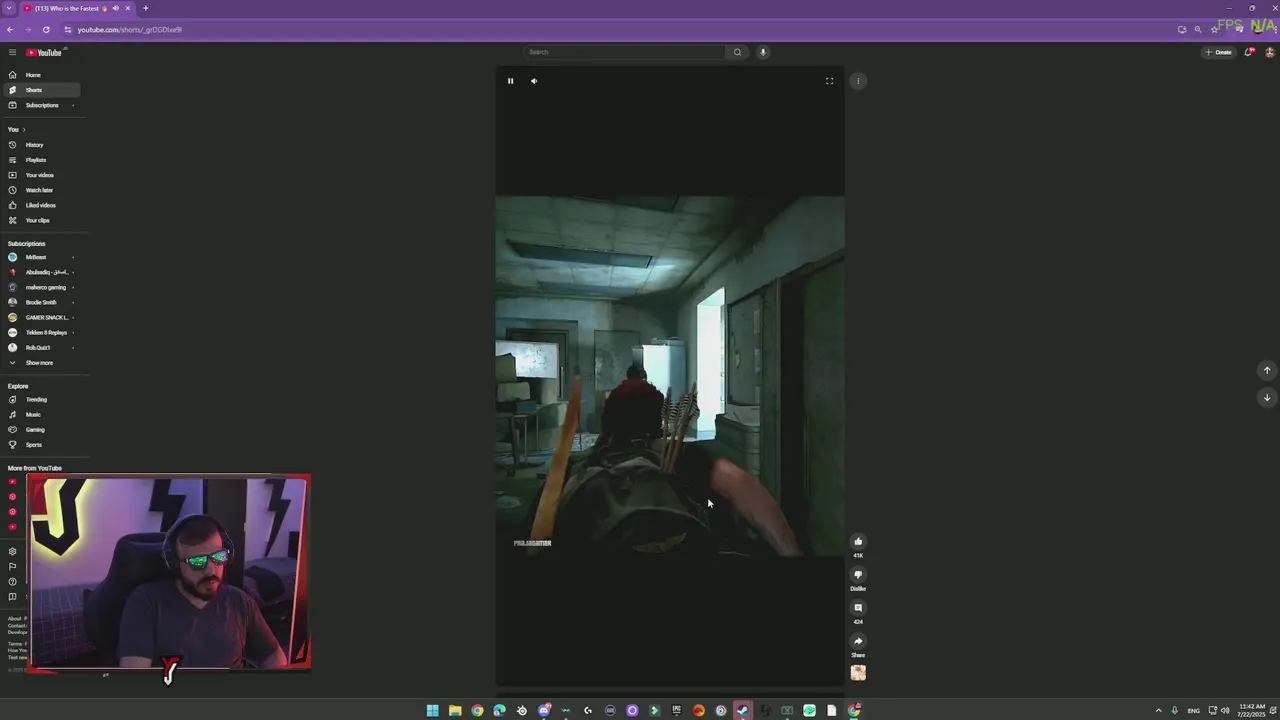Open the maherco gaming channel
This screenshot has height=720, width=1280.
[40, 287]
